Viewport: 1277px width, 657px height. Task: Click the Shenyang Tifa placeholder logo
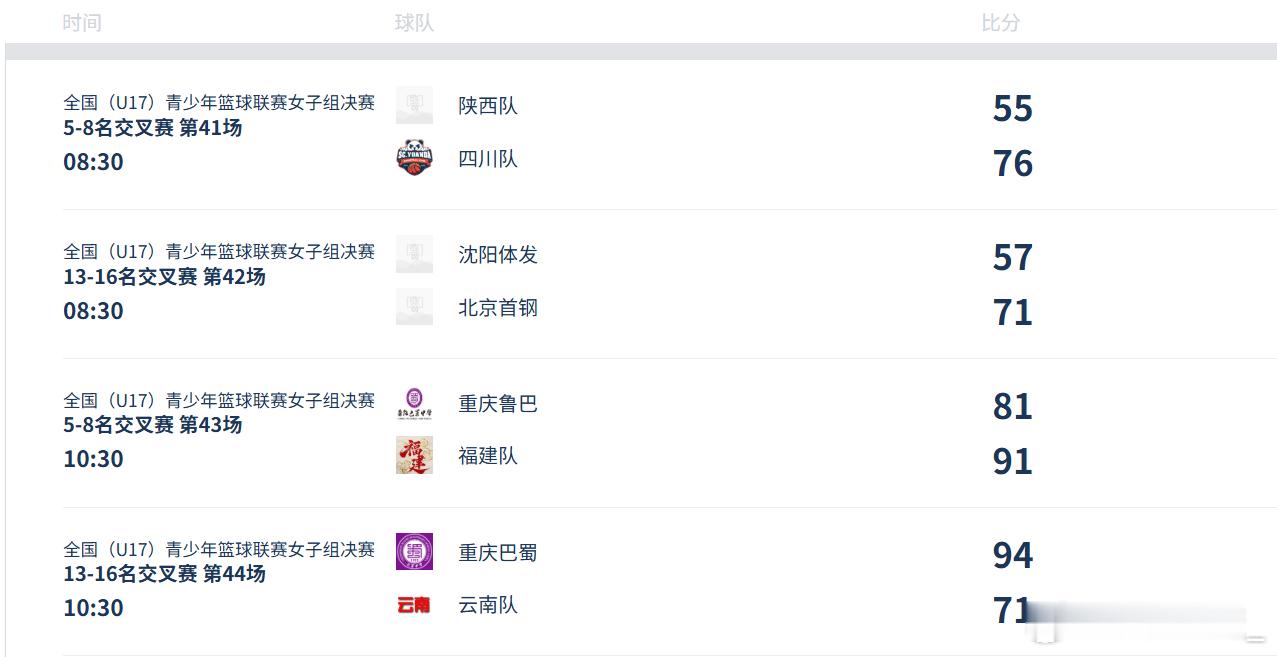[414, 254]
